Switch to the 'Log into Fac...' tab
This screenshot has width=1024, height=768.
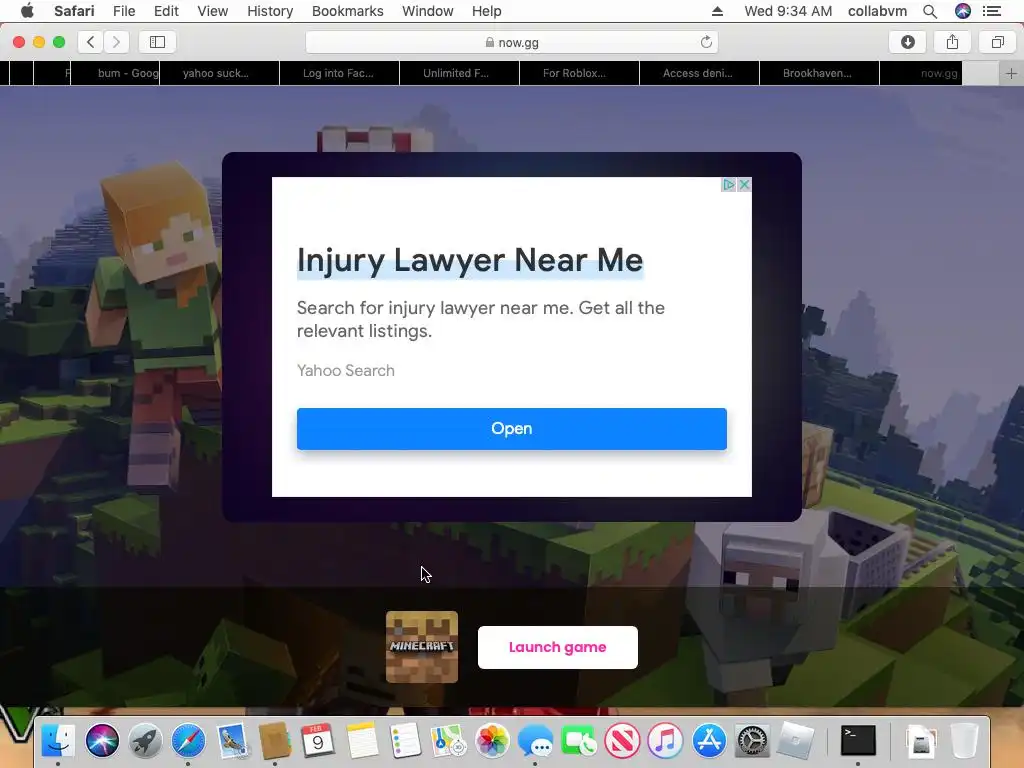pos(340,73)
